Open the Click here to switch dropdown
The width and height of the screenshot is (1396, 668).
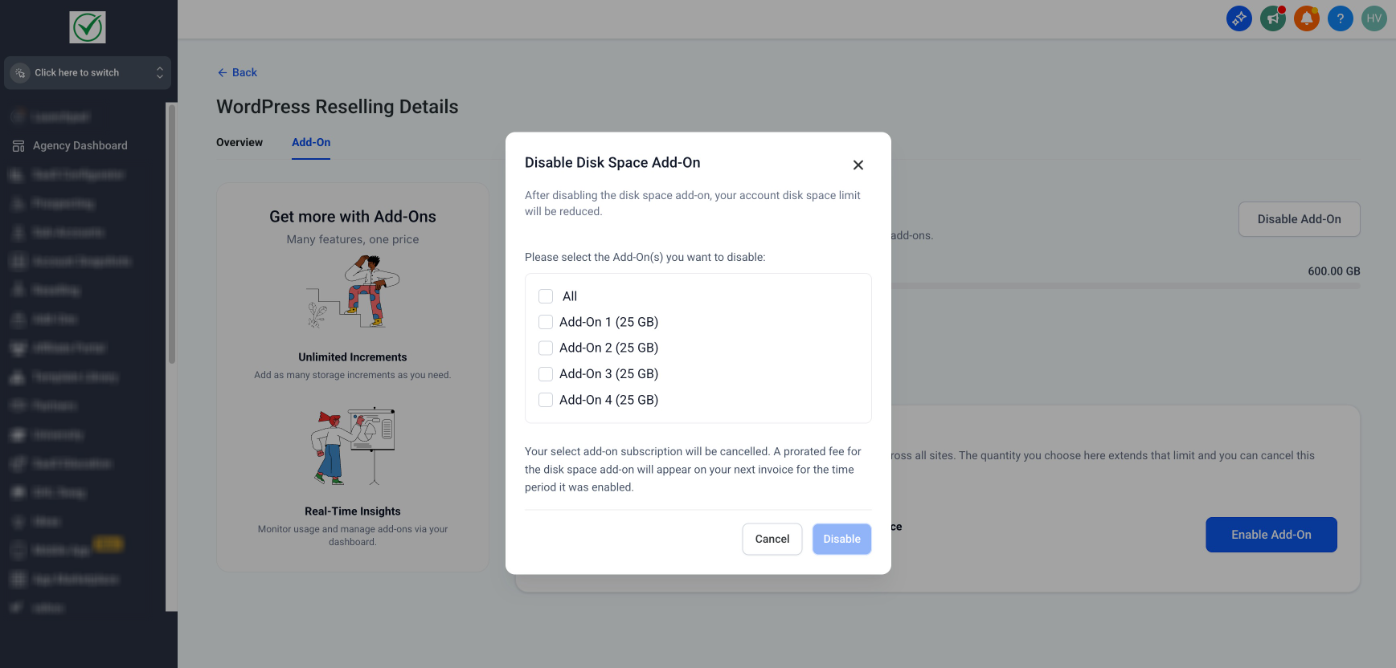point(88,73)
